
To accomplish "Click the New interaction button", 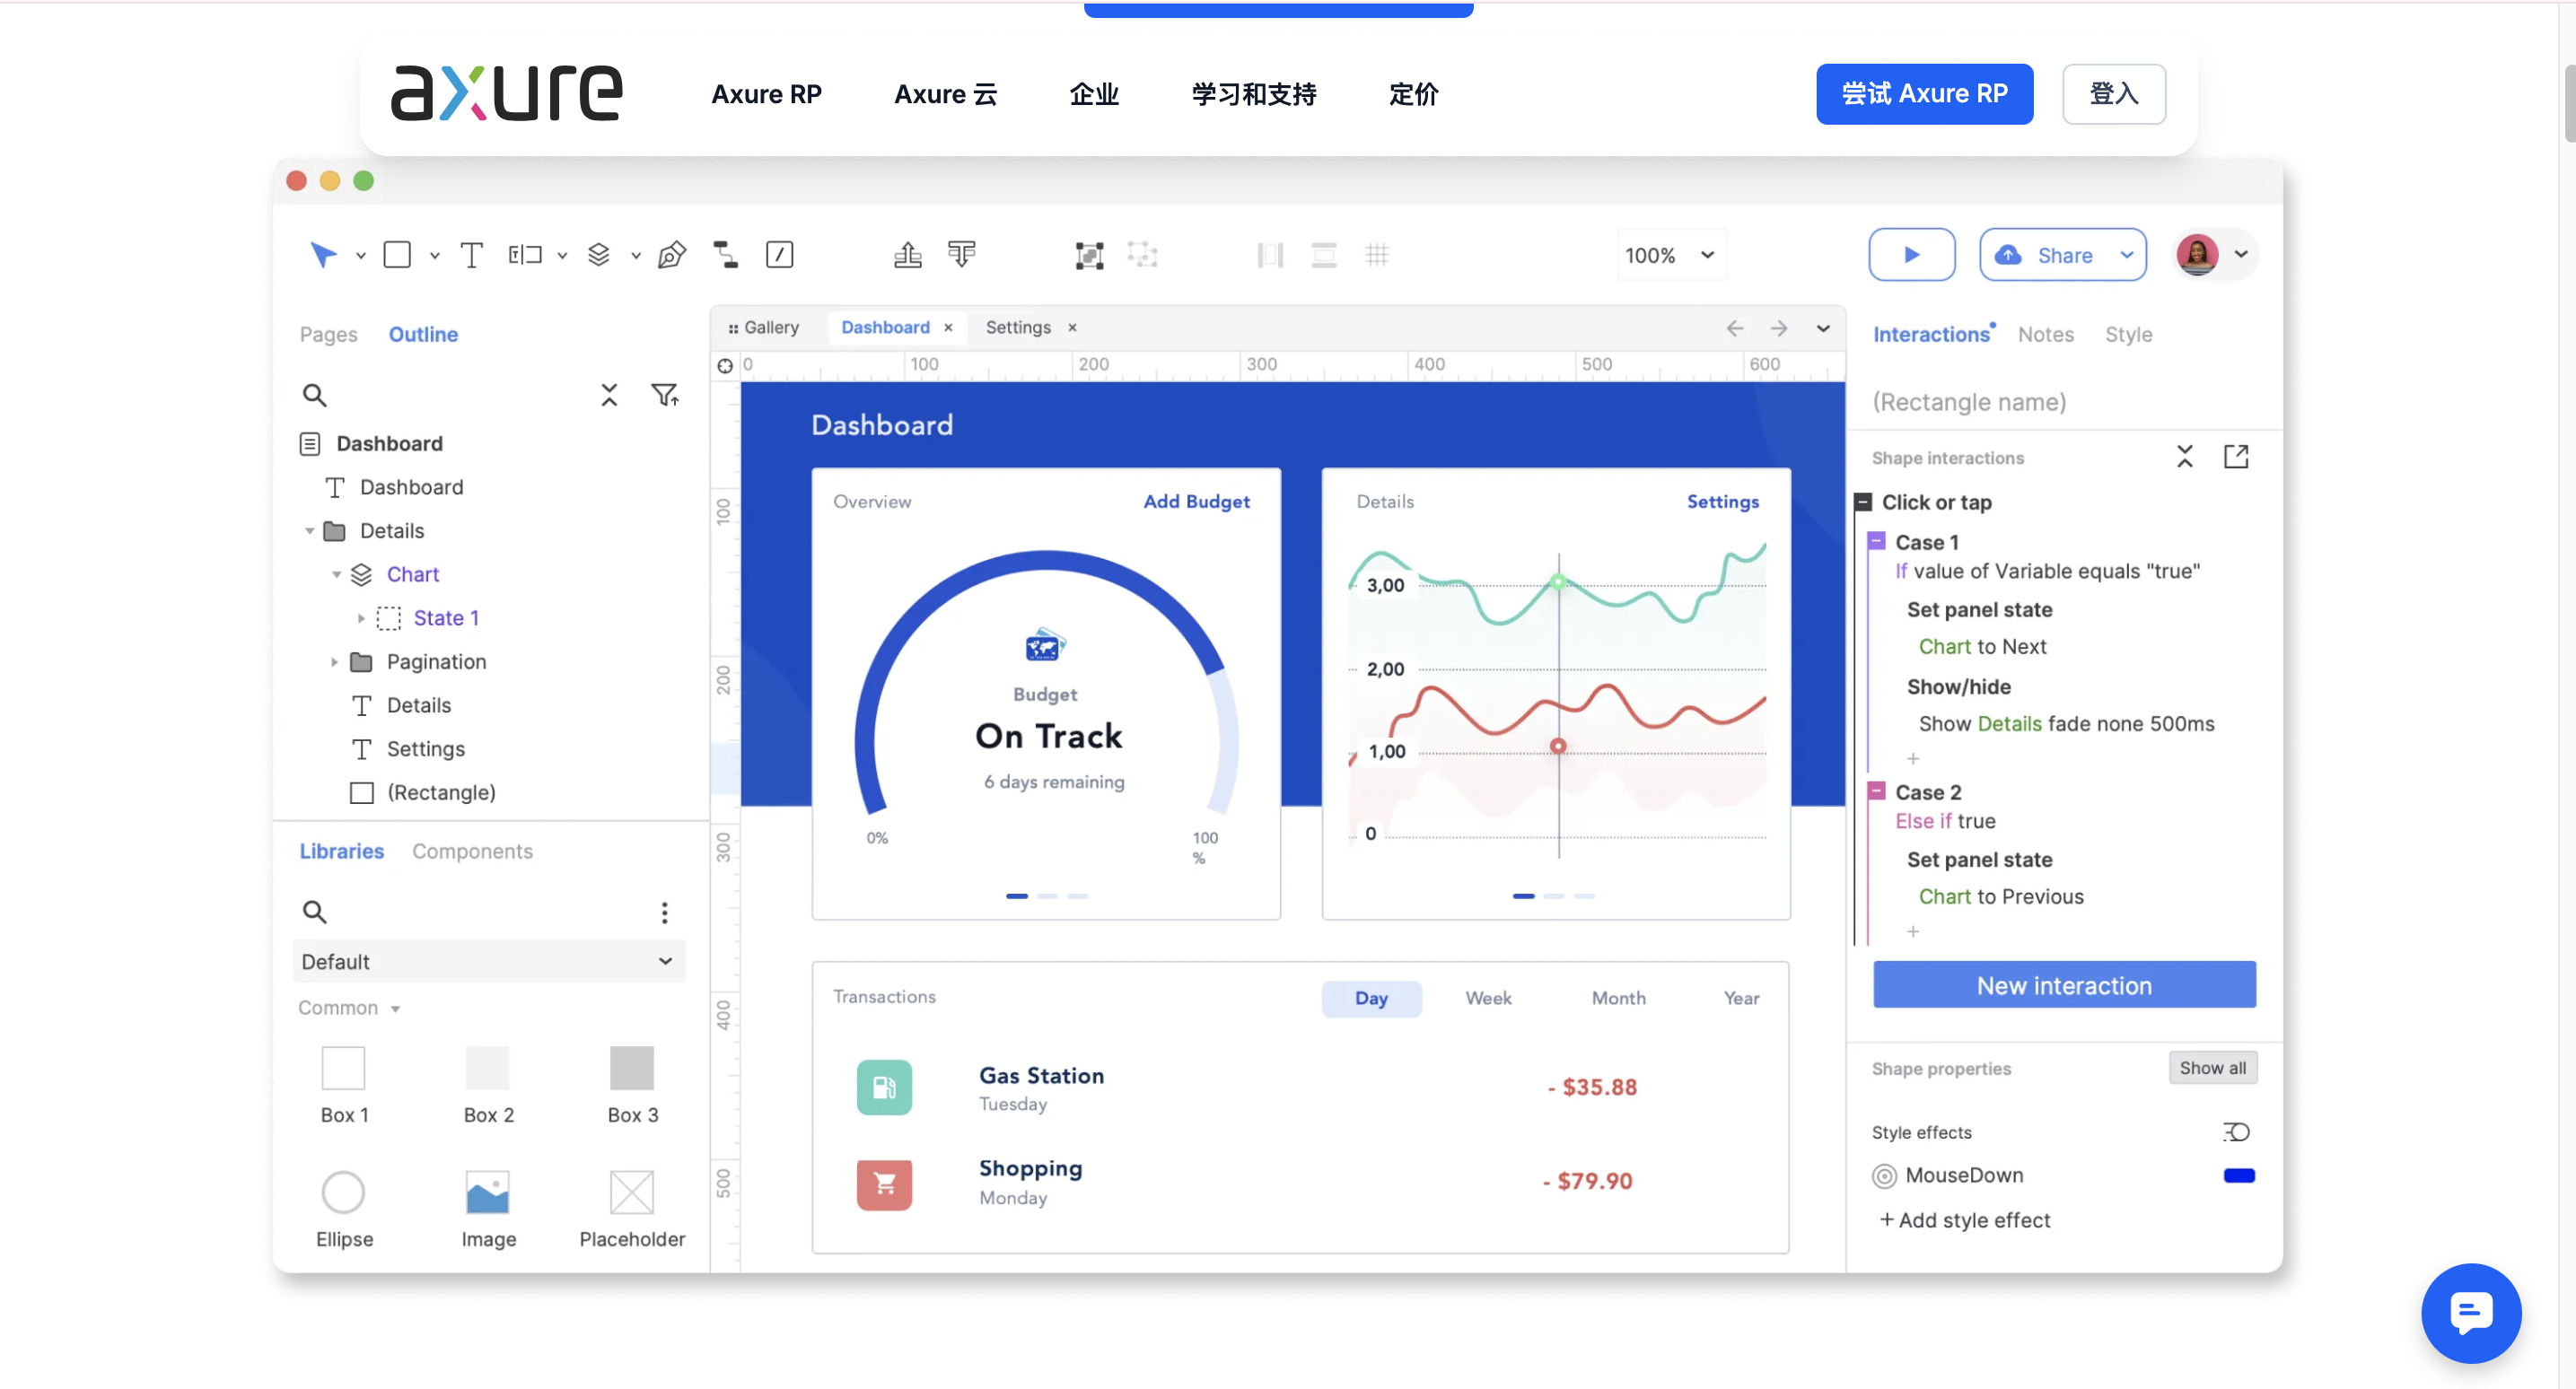I will click(2063, 985).
